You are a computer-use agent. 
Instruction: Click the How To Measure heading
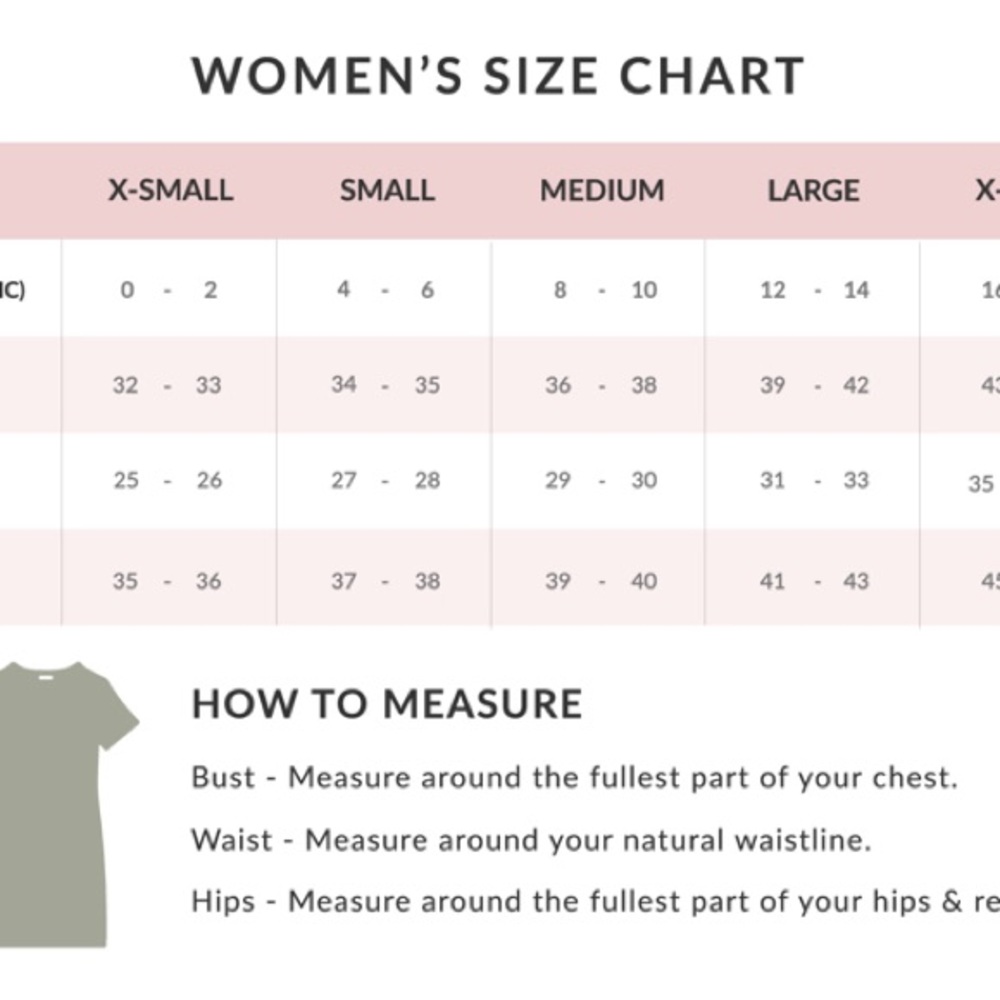point(387,704)
